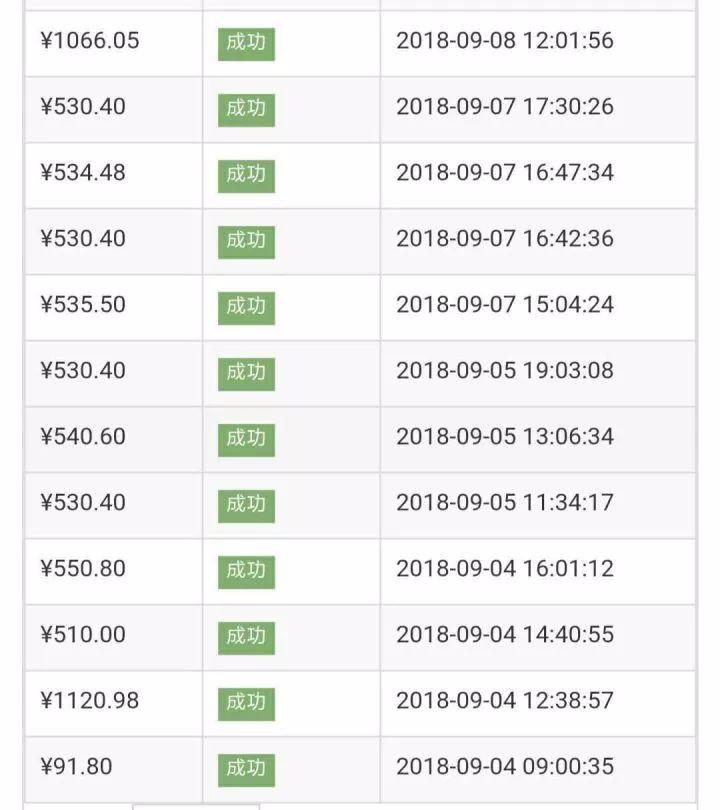The height and width of the screenshot is (810, 720).
Task: Click the 成功 badge beside ¥534.48
Action: 246,175
